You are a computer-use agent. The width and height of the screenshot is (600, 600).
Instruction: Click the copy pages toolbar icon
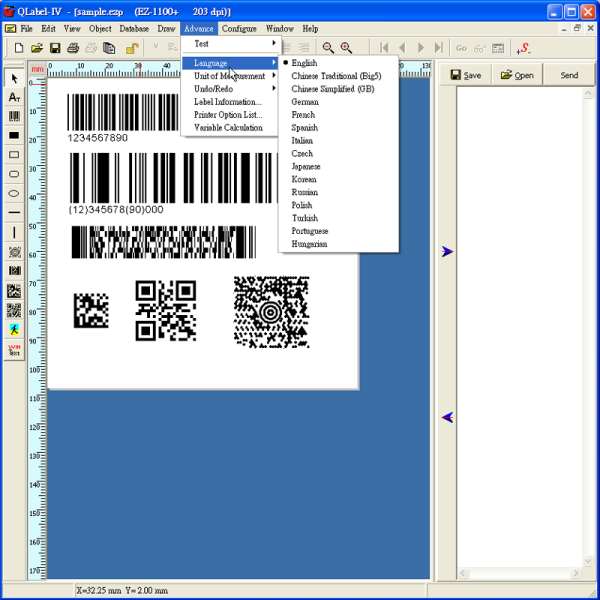pos(109,48)
